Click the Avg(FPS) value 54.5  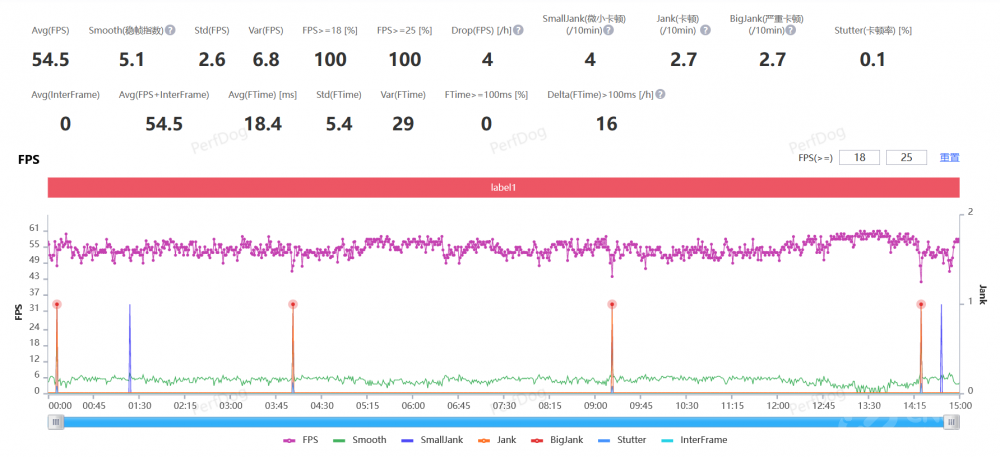pos(50,60)
